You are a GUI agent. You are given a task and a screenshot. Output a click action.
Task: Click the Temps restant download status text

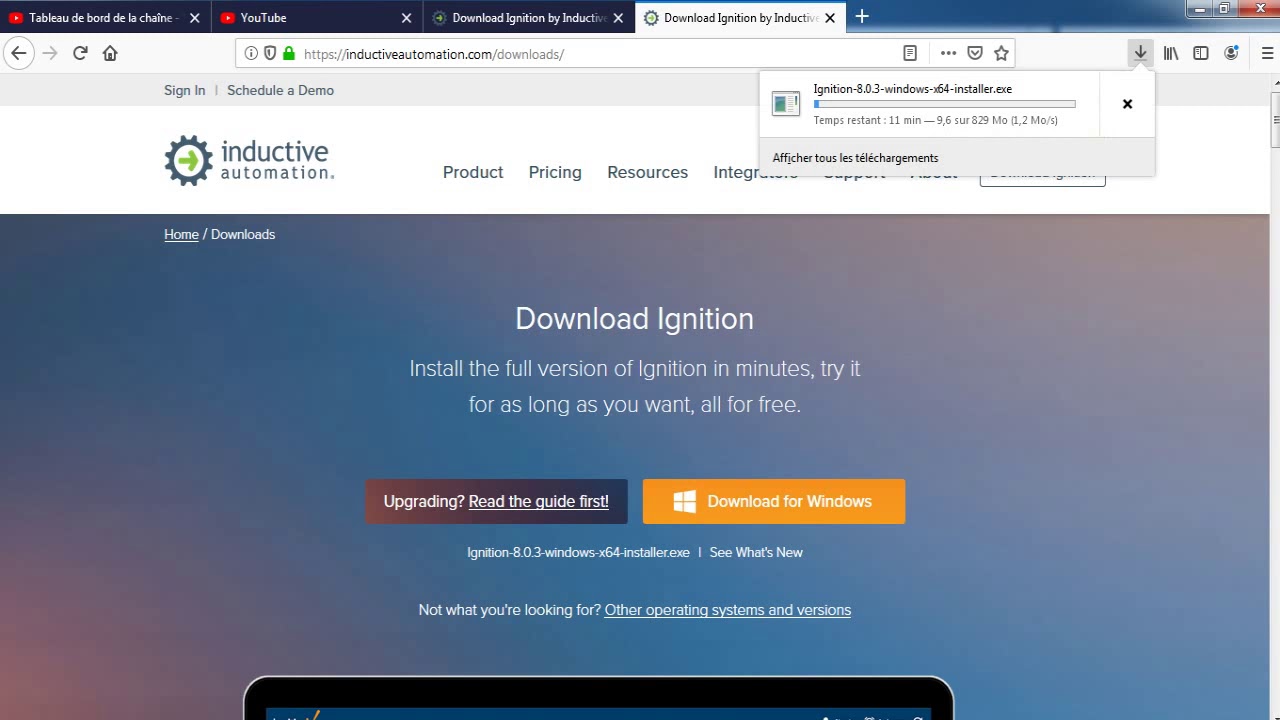(935, 120)
